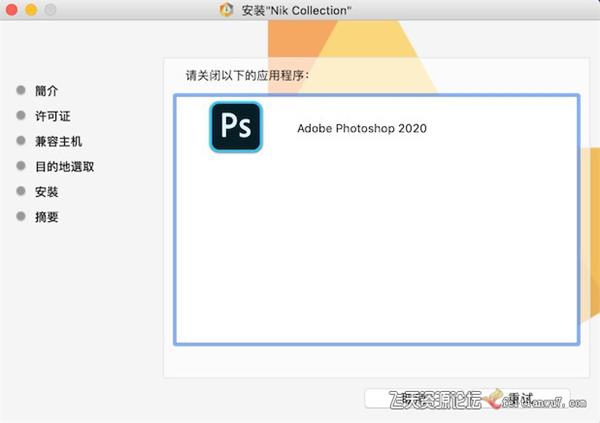Click empty area of the application list box
The width and height of the screenshot is (600, 423).
coord(375,260)
